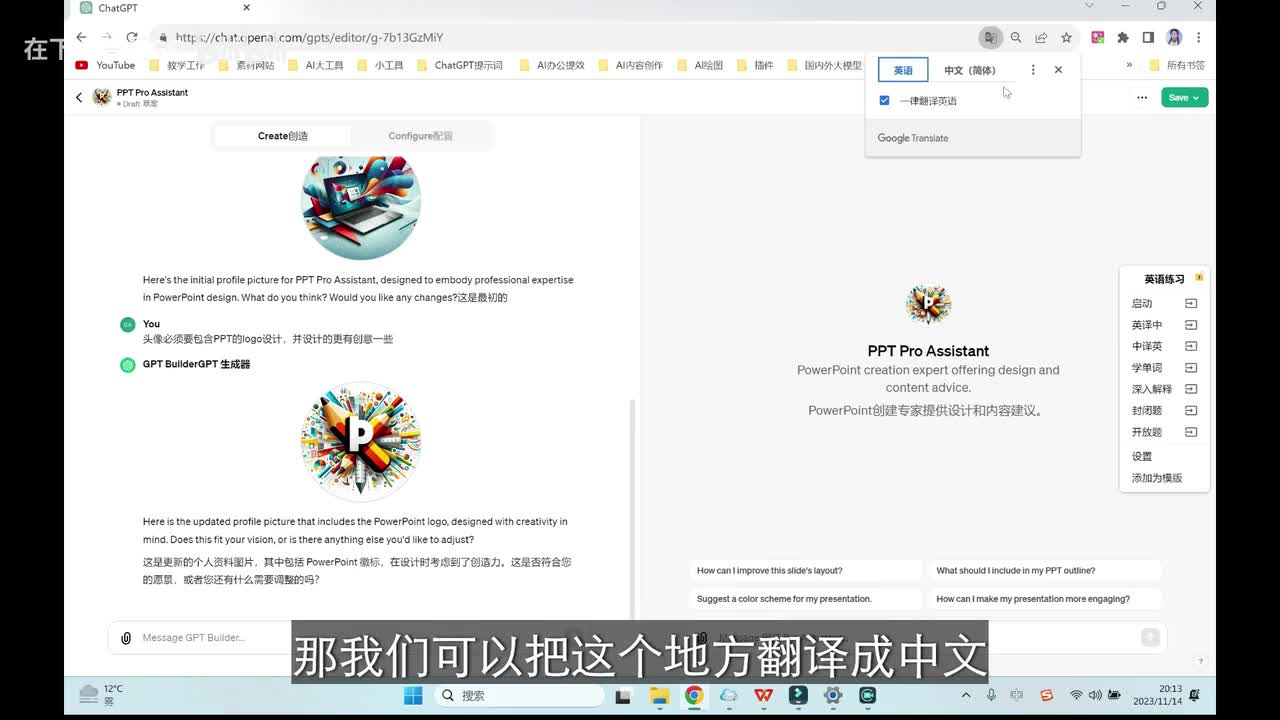Click the zoom magnifier icon in address bar
1280x720 pixels.
[1016, 38]
